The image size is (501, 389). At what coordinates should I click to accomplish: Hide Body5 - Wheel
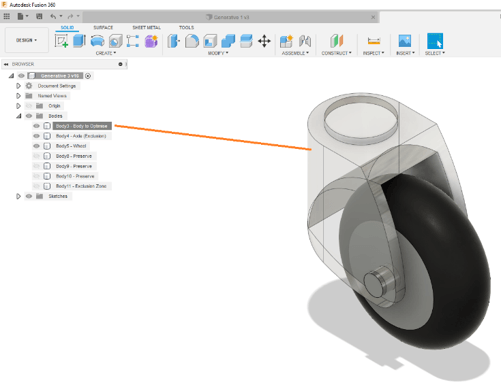(x=37, y=146)
